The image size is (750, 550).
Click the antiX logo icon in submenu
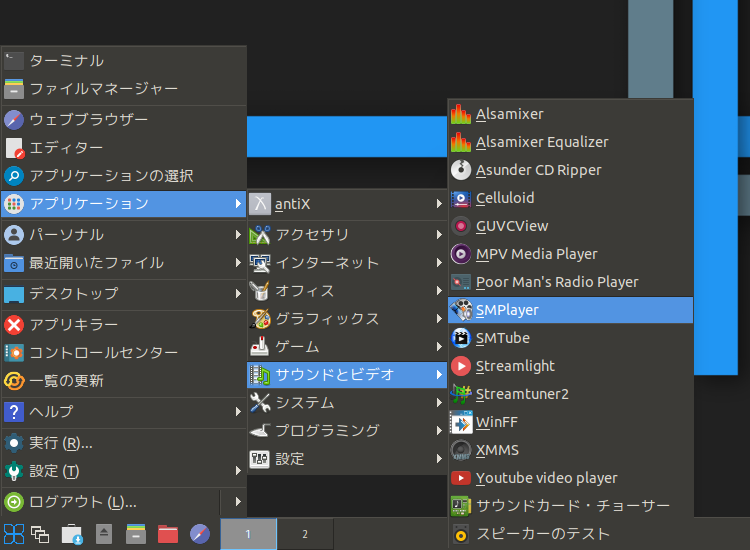(260, 204)
